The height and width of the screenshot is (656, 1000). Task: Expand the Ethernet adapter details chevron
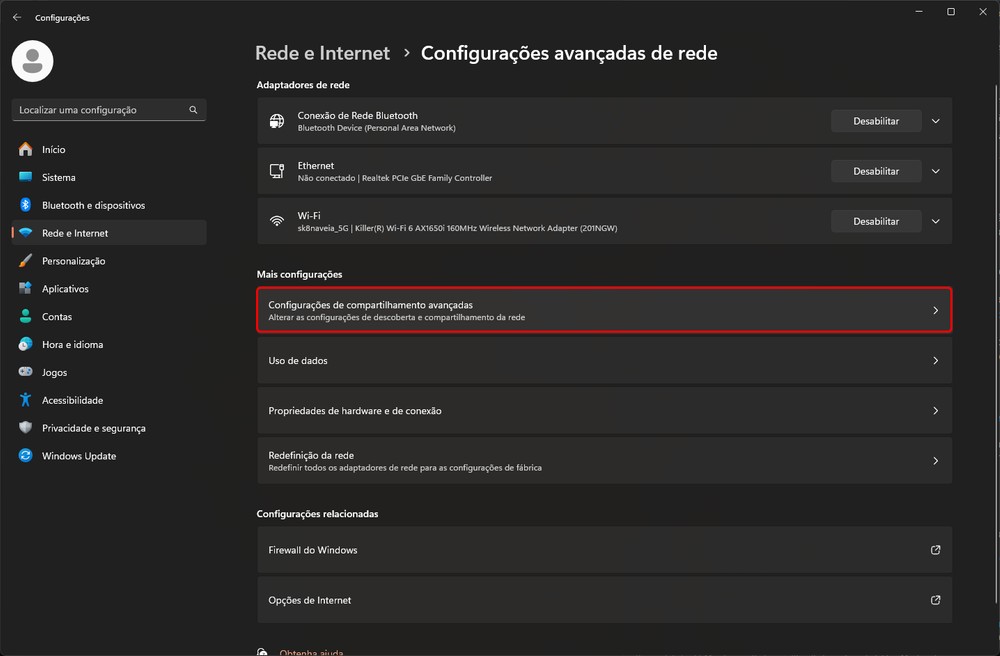936,171
